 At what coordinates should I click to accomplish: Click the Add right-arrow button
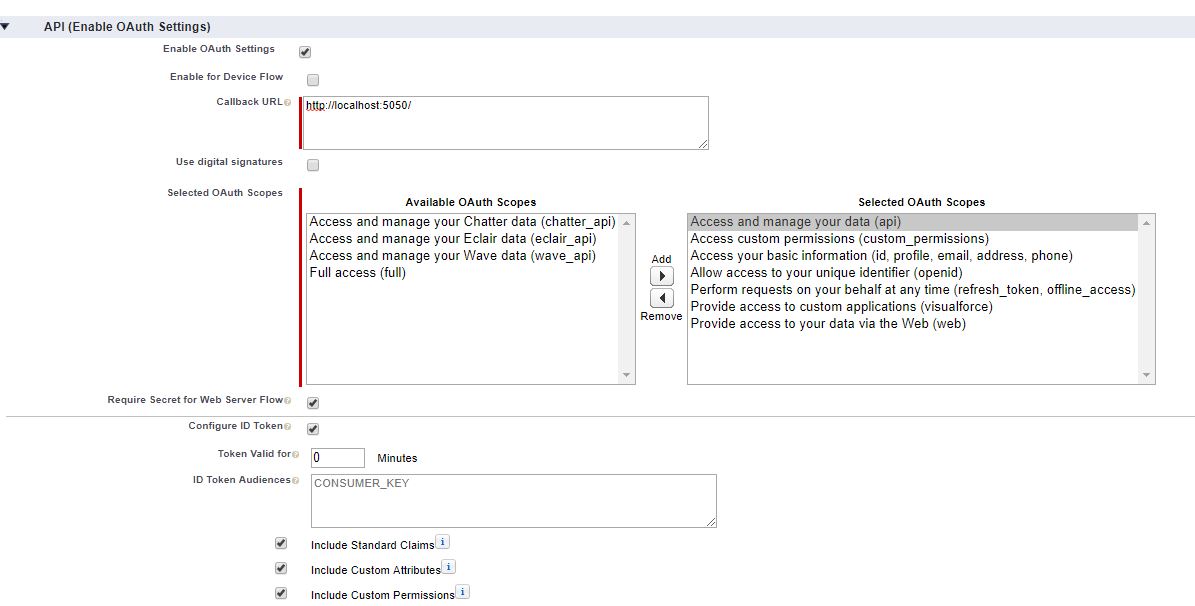coord(662,276)
